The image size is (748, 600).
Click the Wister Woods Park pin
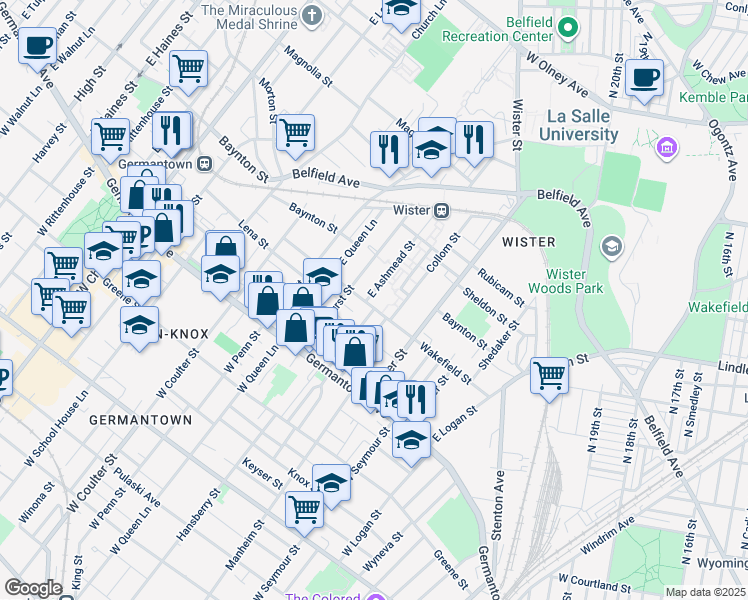point(610,246)
